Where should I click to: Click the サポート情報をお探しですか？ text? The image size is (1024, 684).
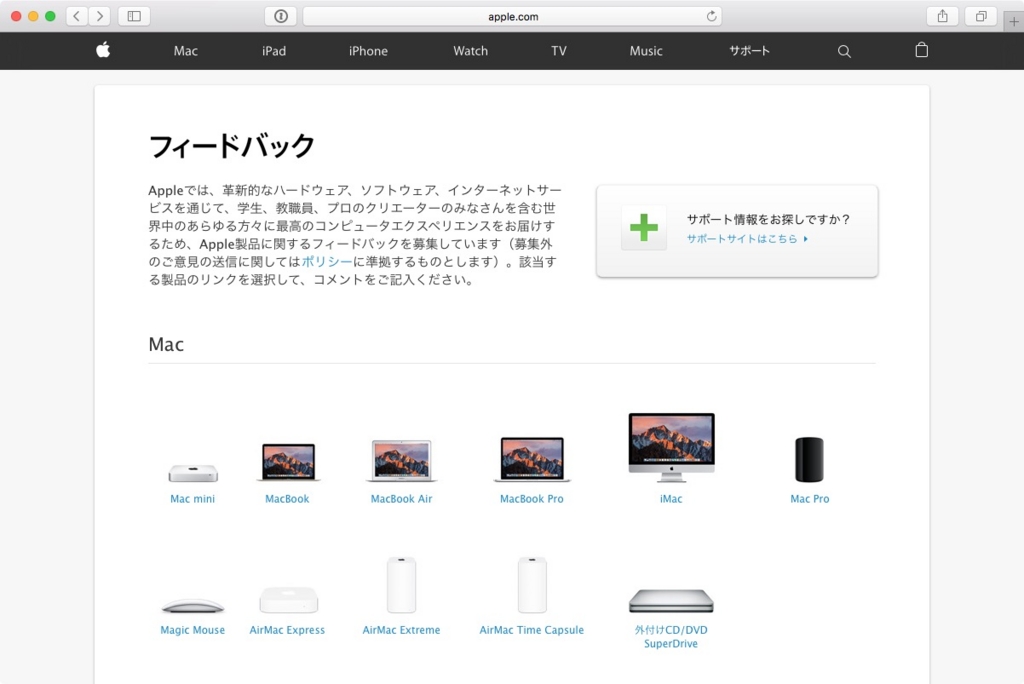click(x=768, y=220)
